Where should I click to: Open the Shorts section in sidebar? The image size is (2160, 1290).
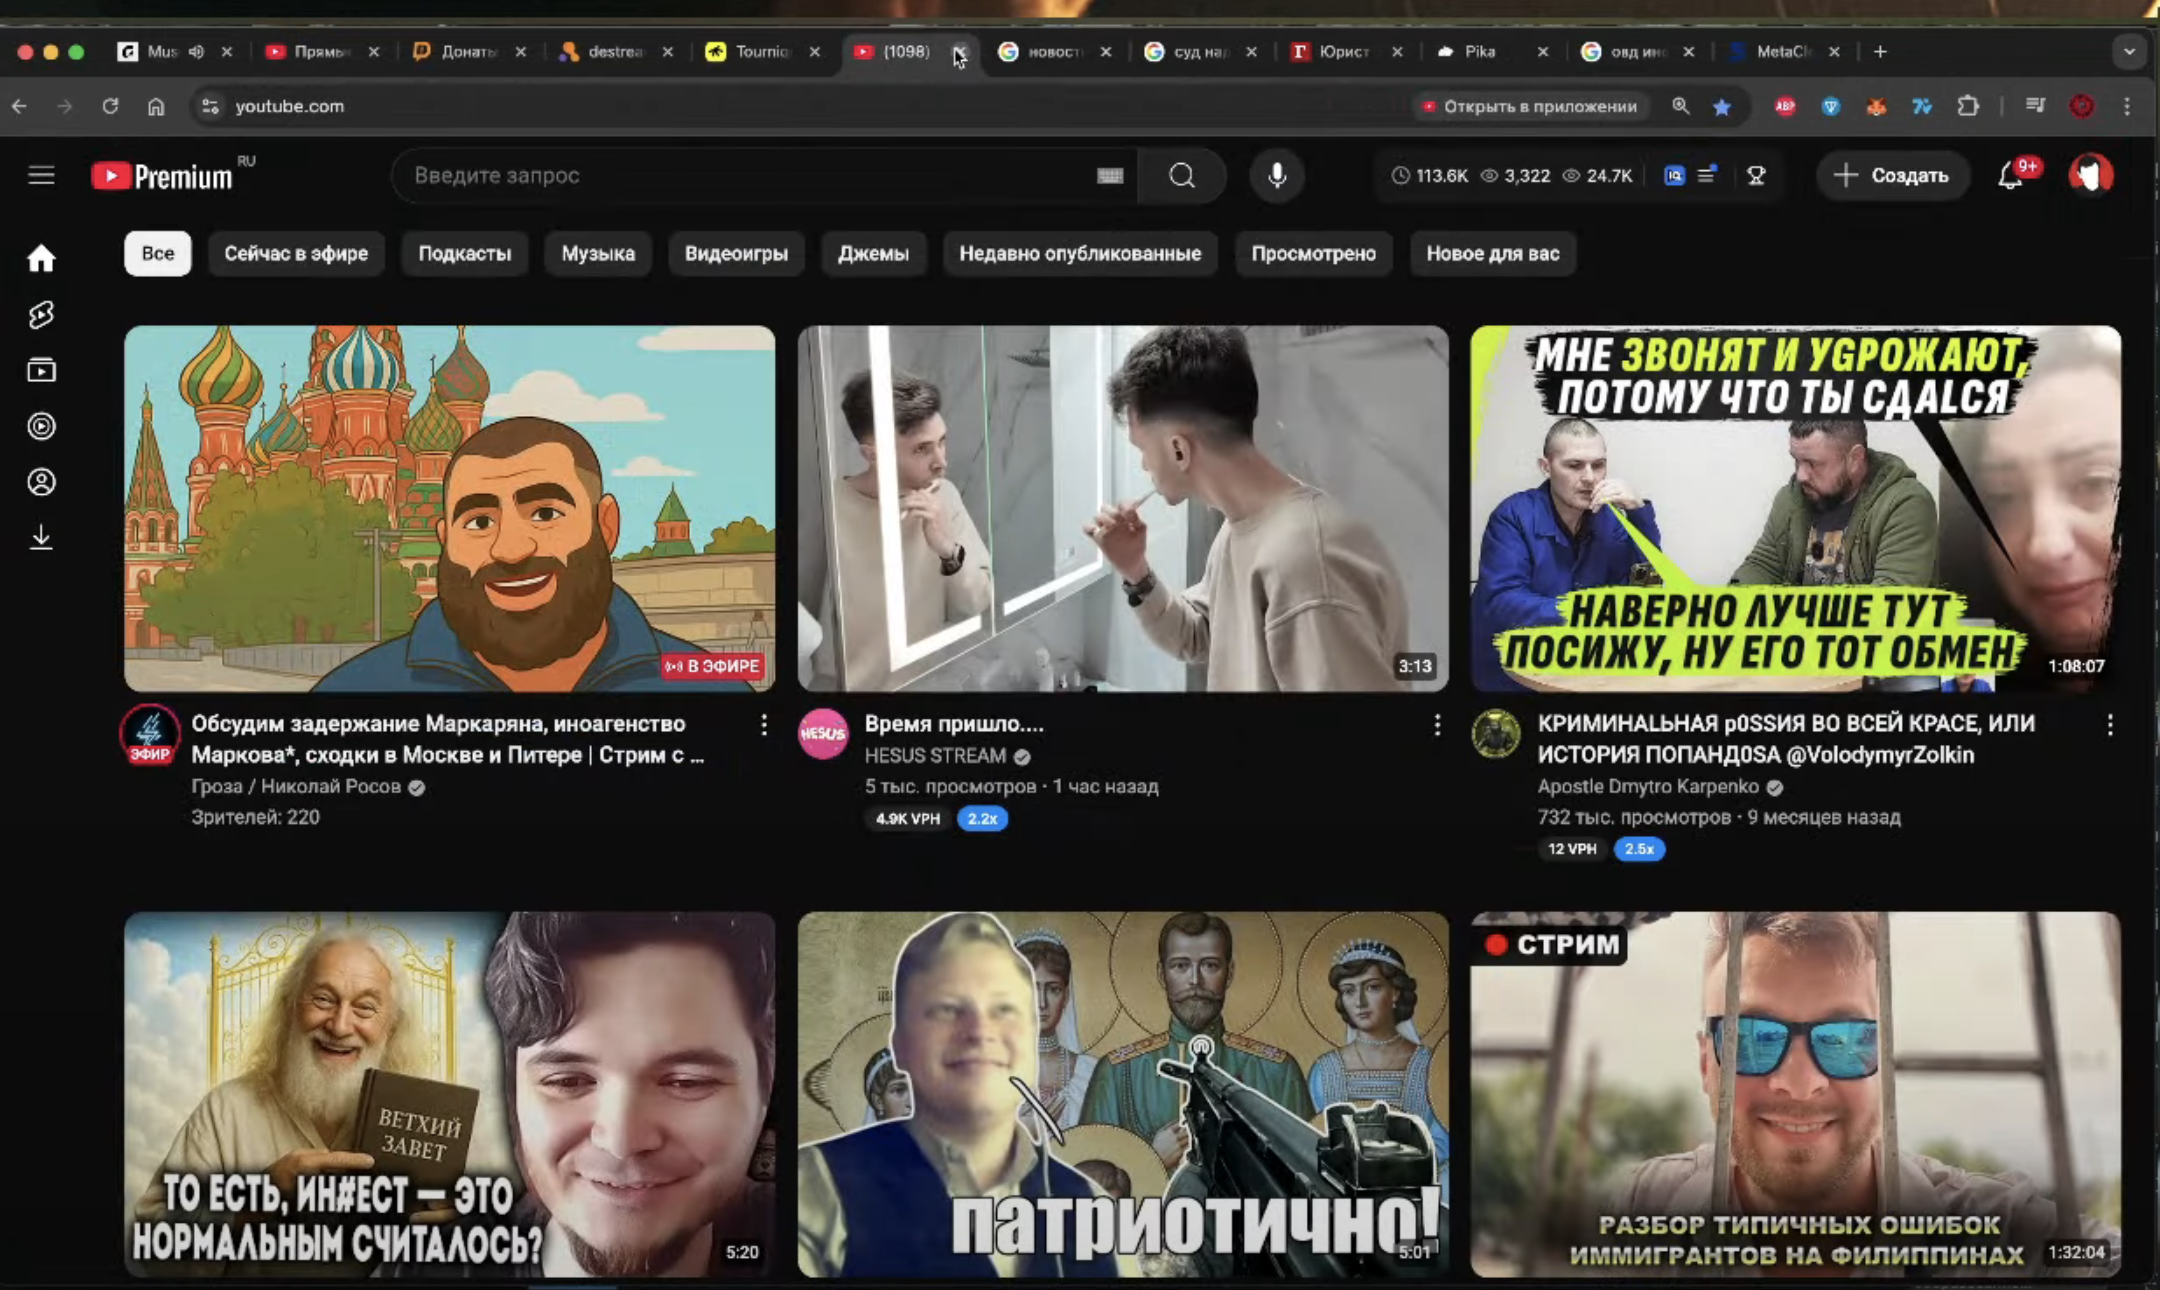point(41,315)
